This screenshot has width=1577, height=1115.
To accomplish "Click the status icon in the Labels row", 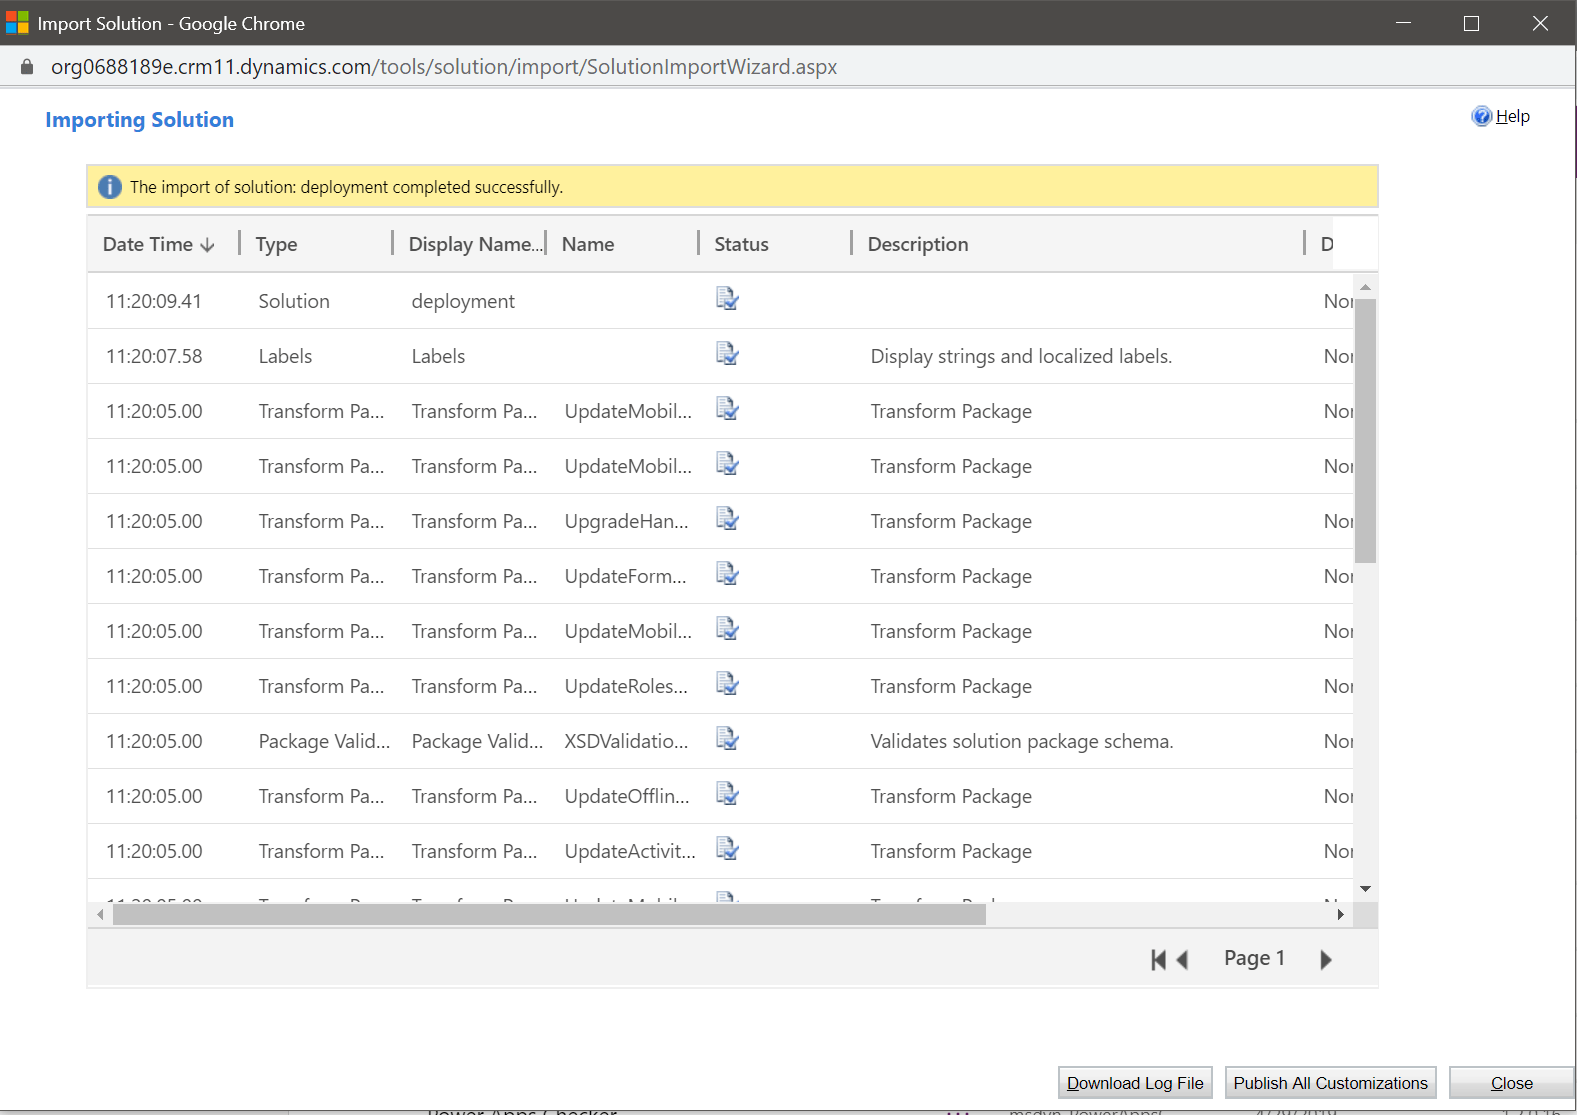I will [727, 354].
